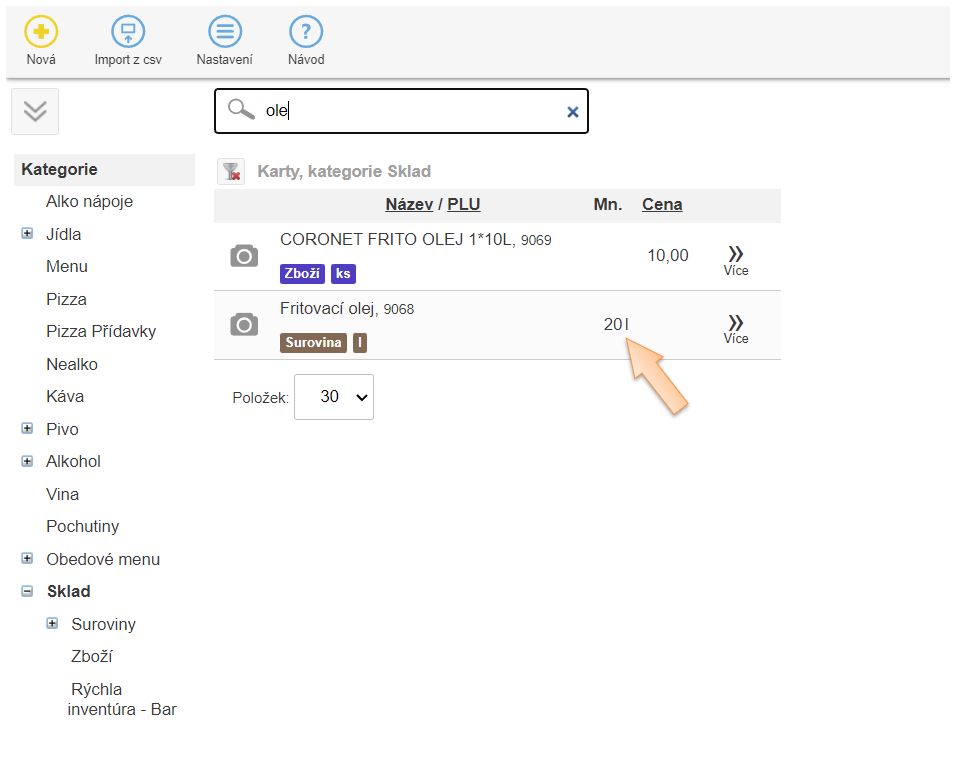Sort by Název column header

[x=409, y=204]
